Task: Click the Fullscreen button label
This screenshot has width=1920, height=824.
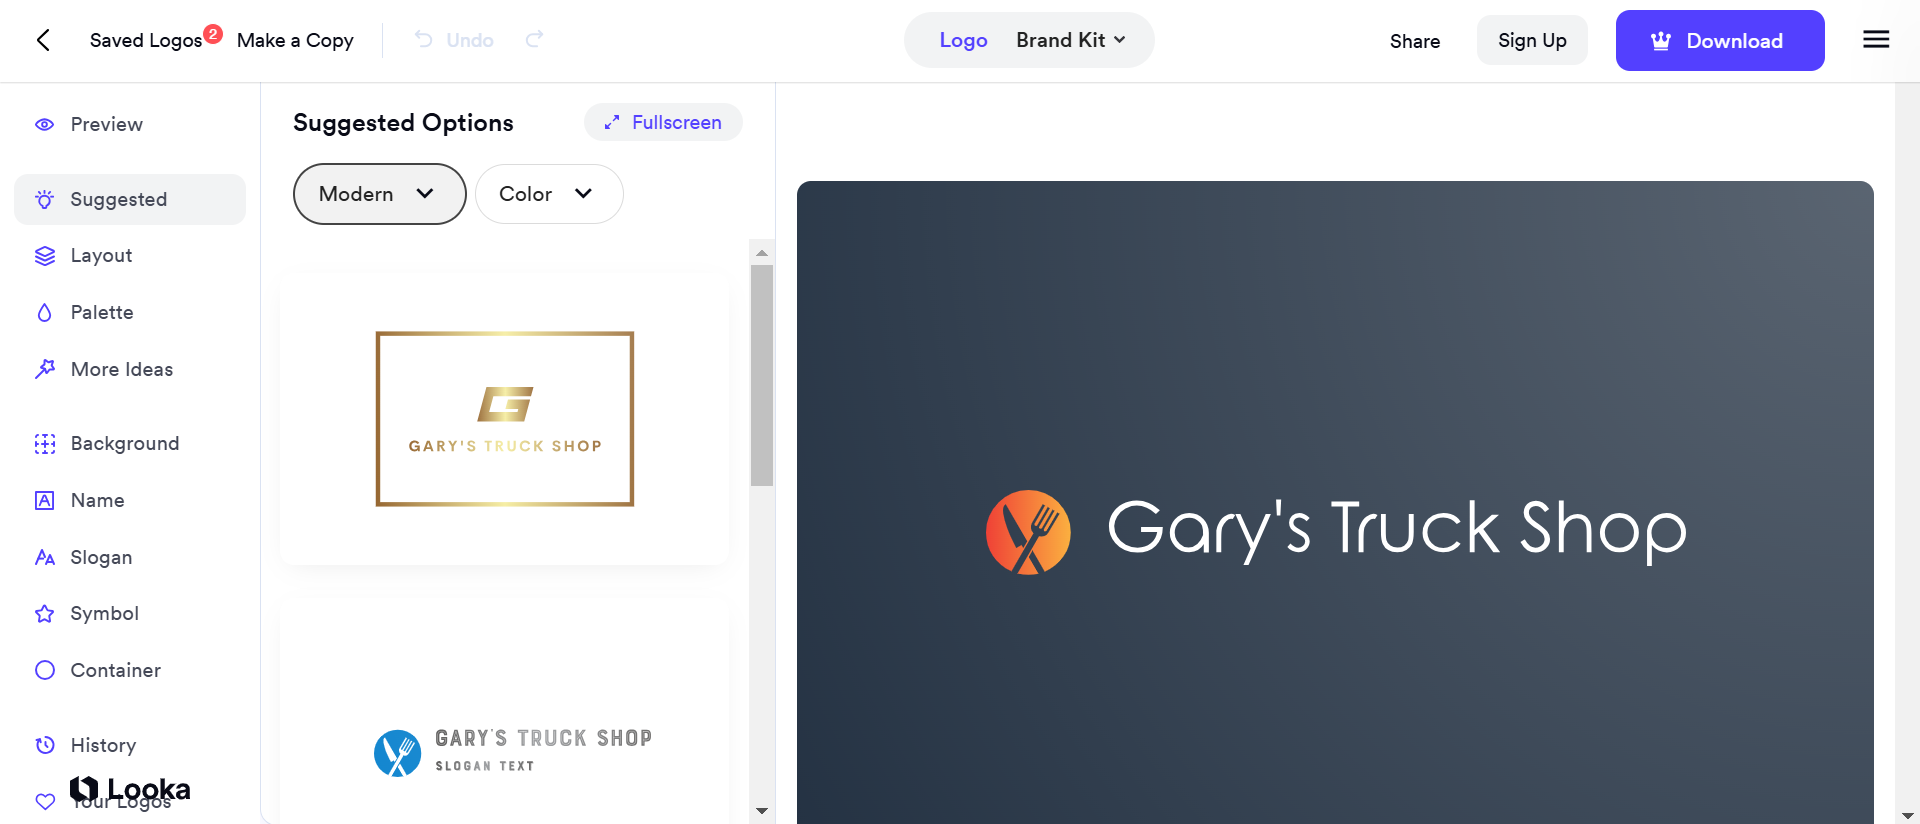Action: pyautogui.click(x=677, y=122)
